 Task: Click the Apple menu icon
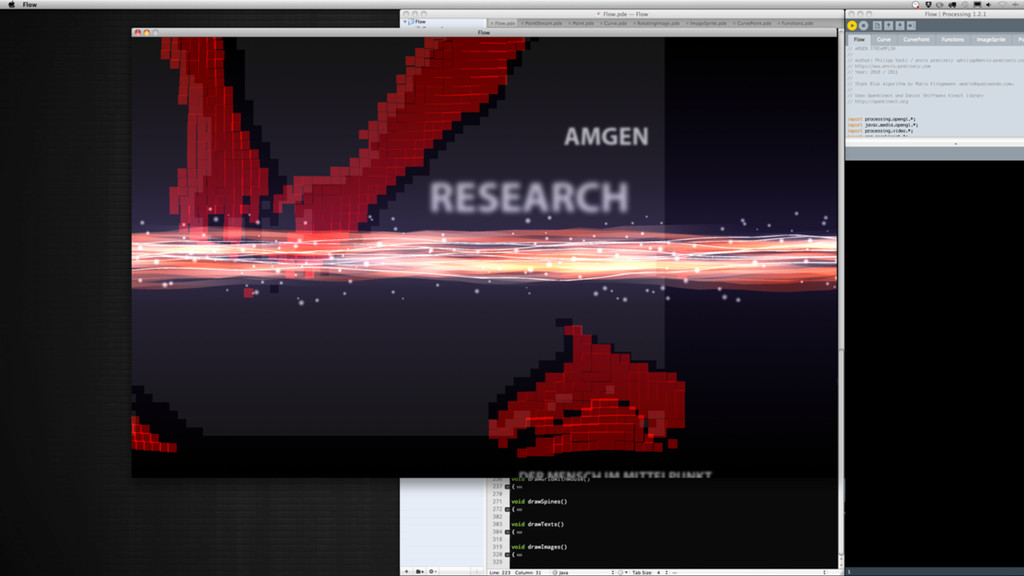point(11,5)
